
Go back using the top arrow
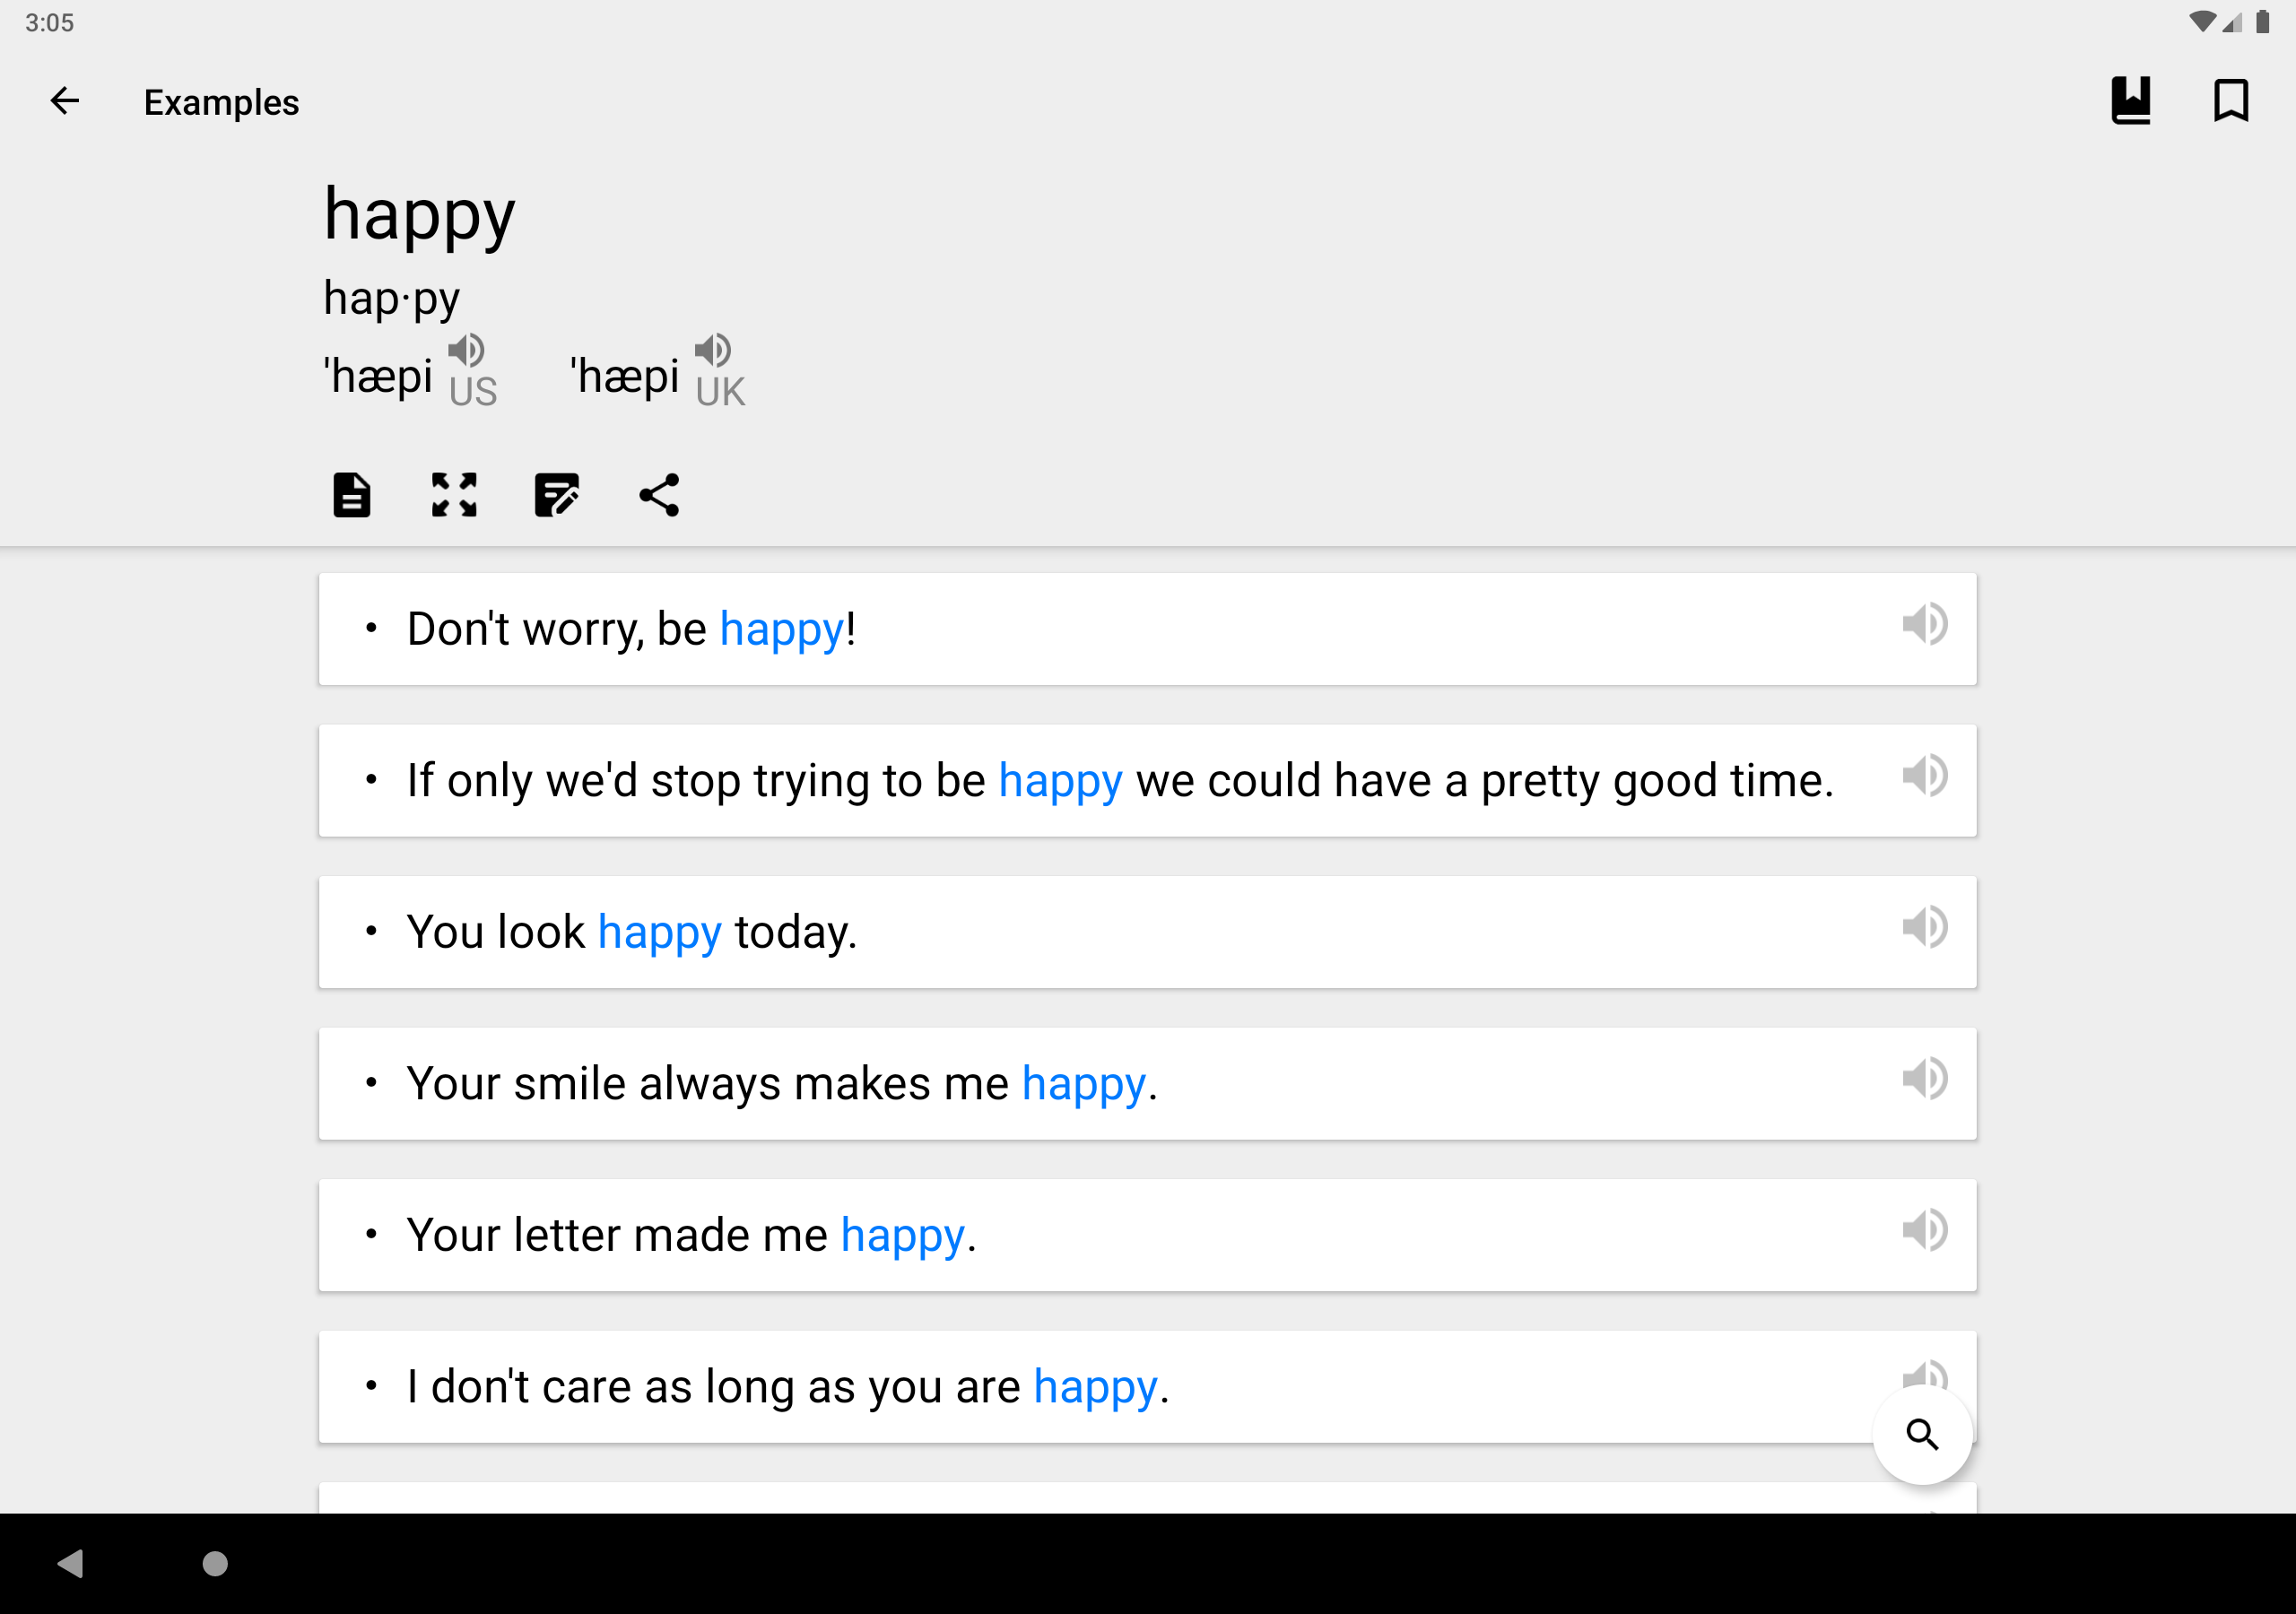tap(65, 101)
